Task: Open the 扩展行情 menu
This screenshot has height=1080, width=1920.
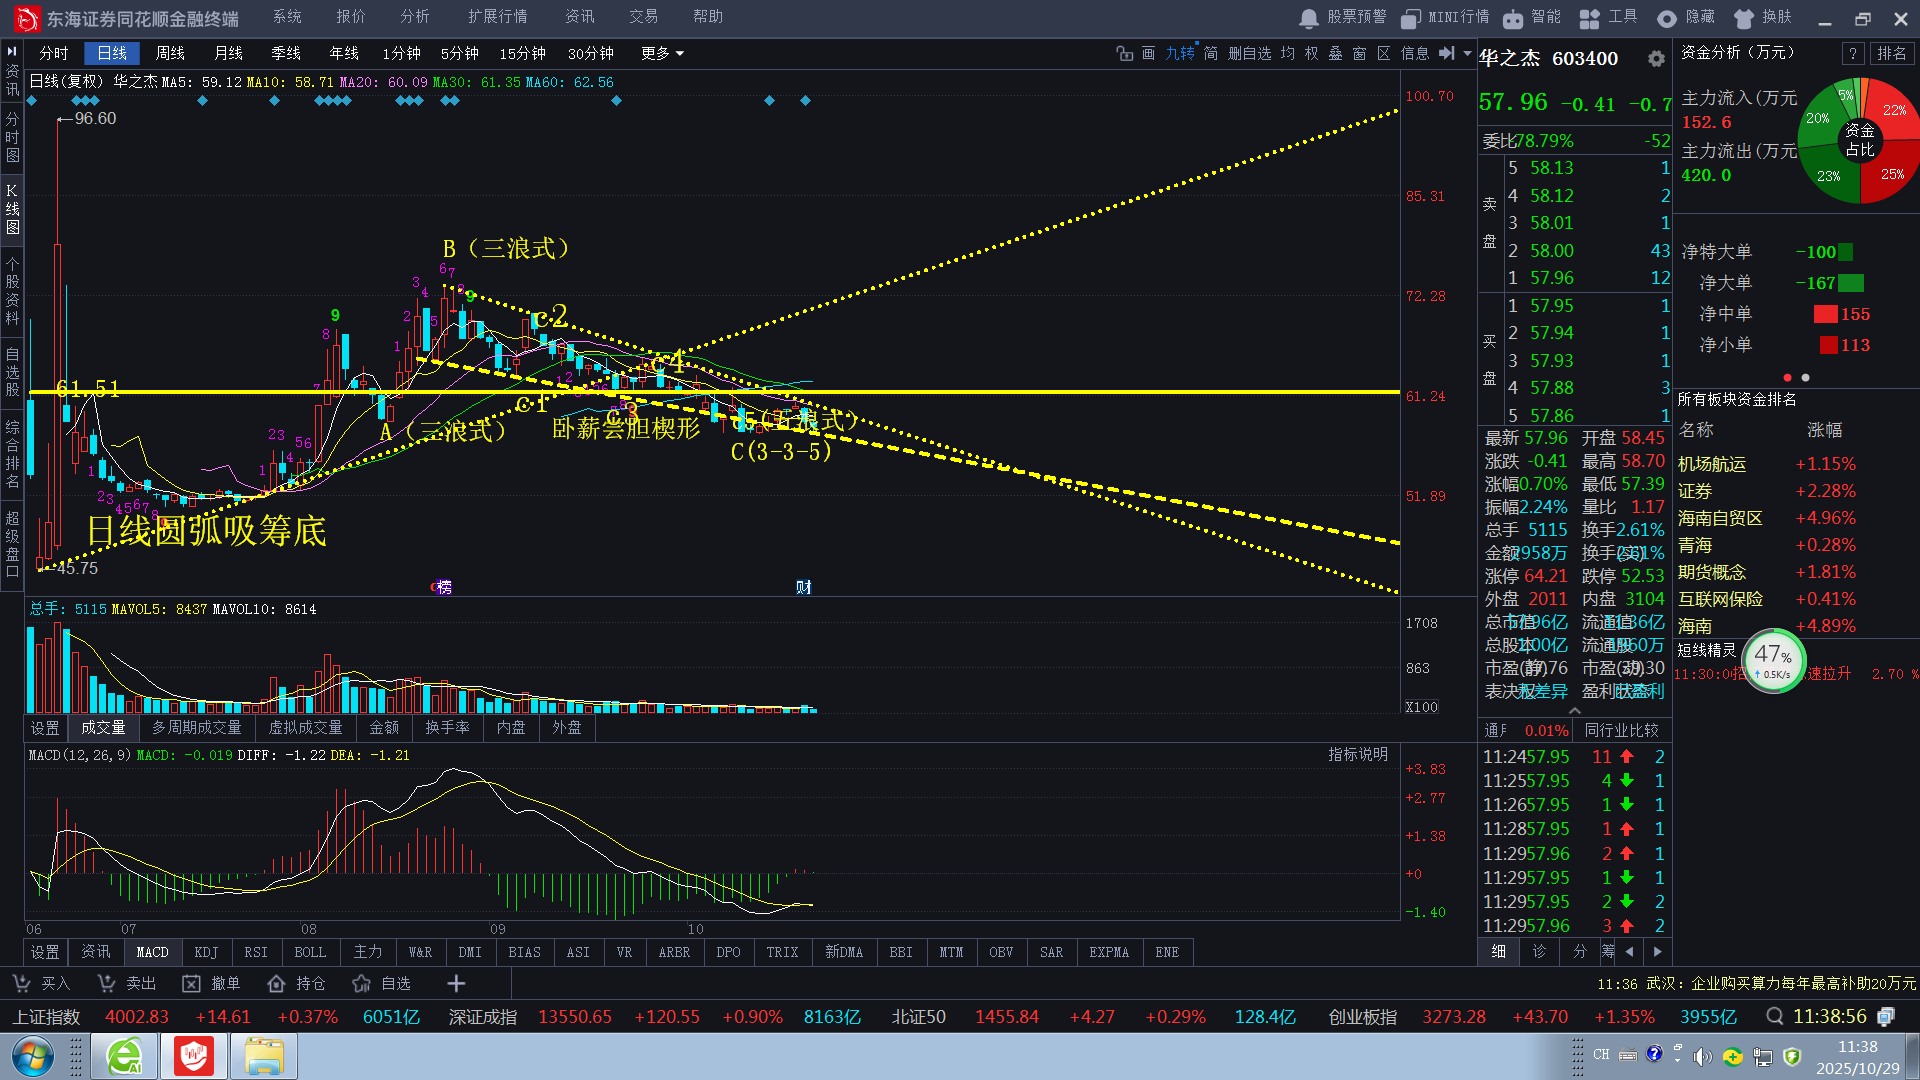Action: 497,17
